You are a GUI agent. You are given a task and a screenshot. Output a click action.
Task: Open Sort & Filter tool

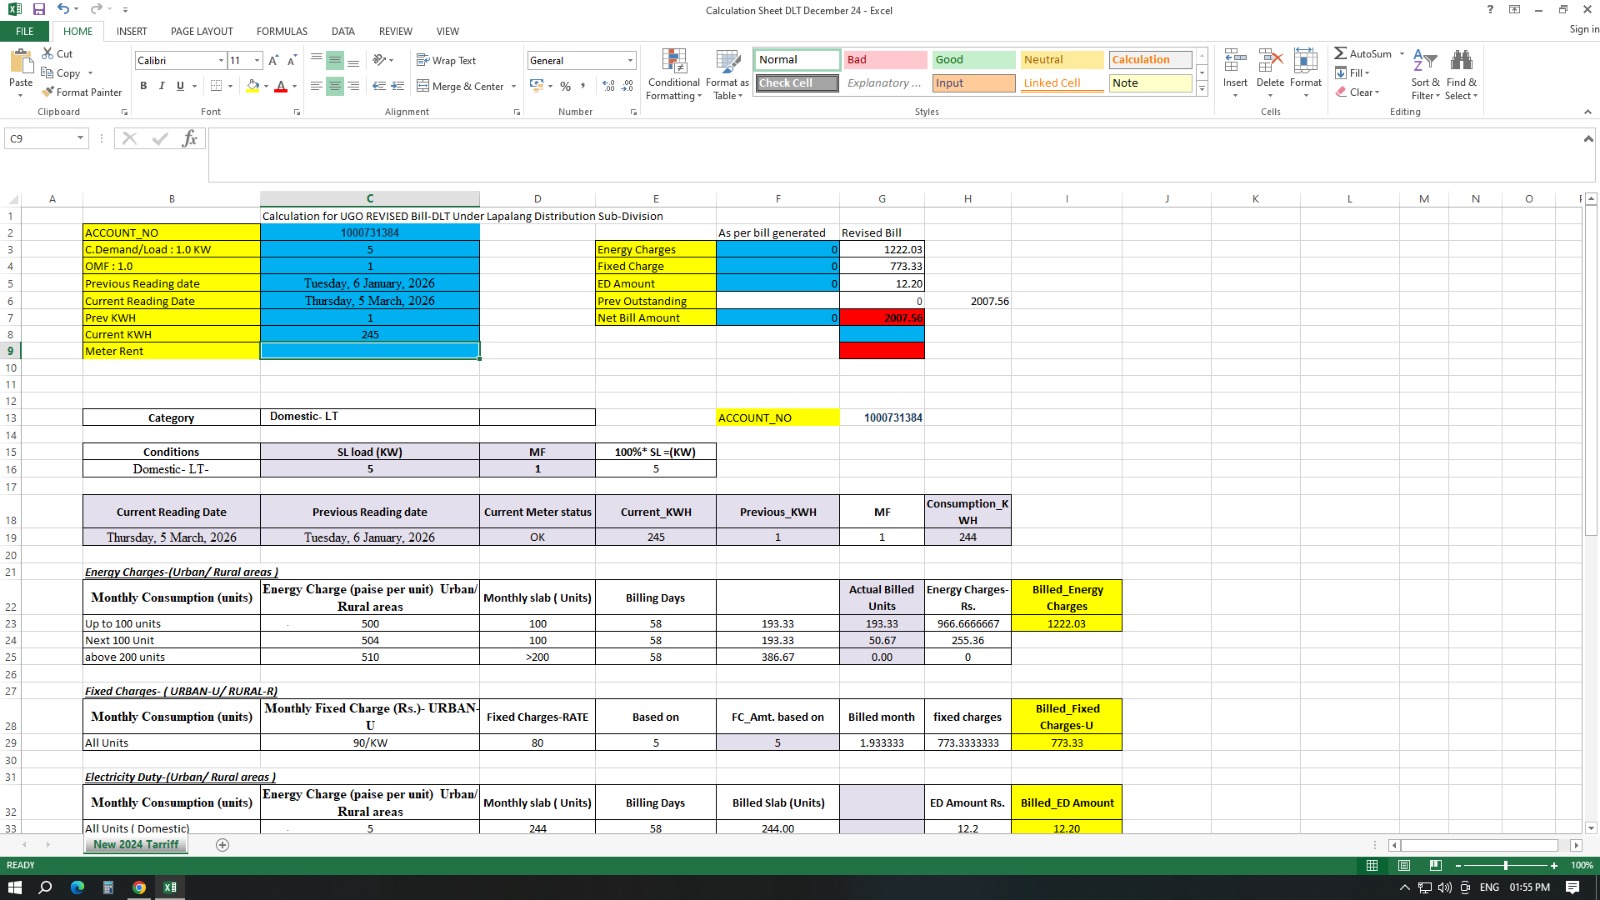click(1425, 75)
